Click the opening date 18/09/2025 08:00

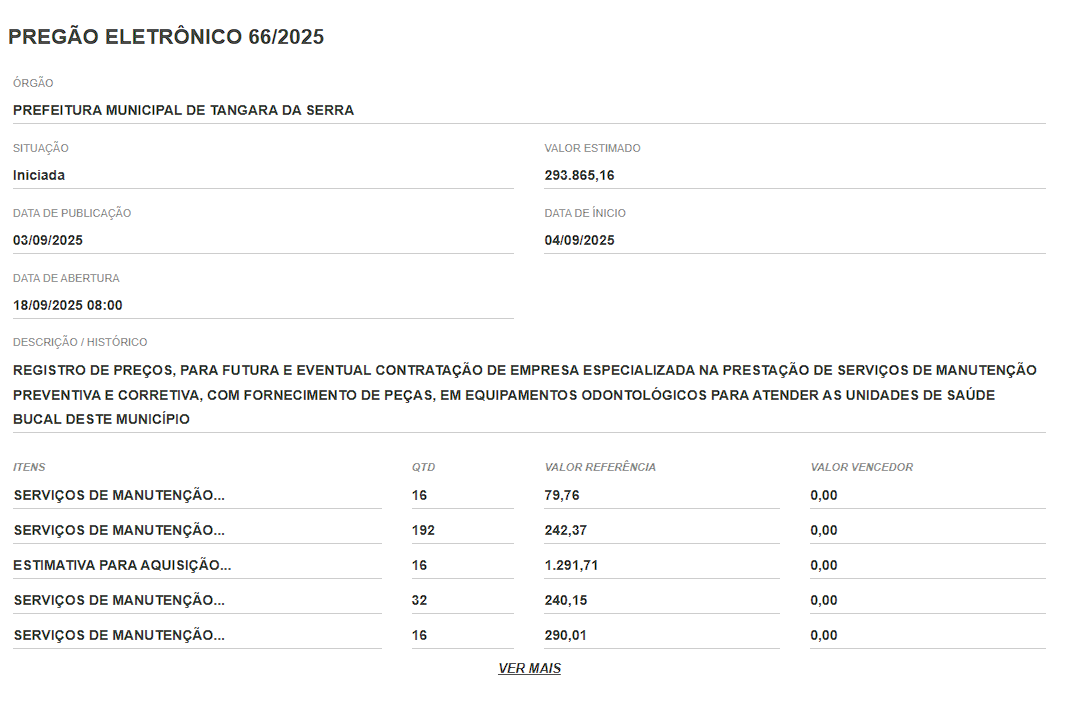(68, 305)
